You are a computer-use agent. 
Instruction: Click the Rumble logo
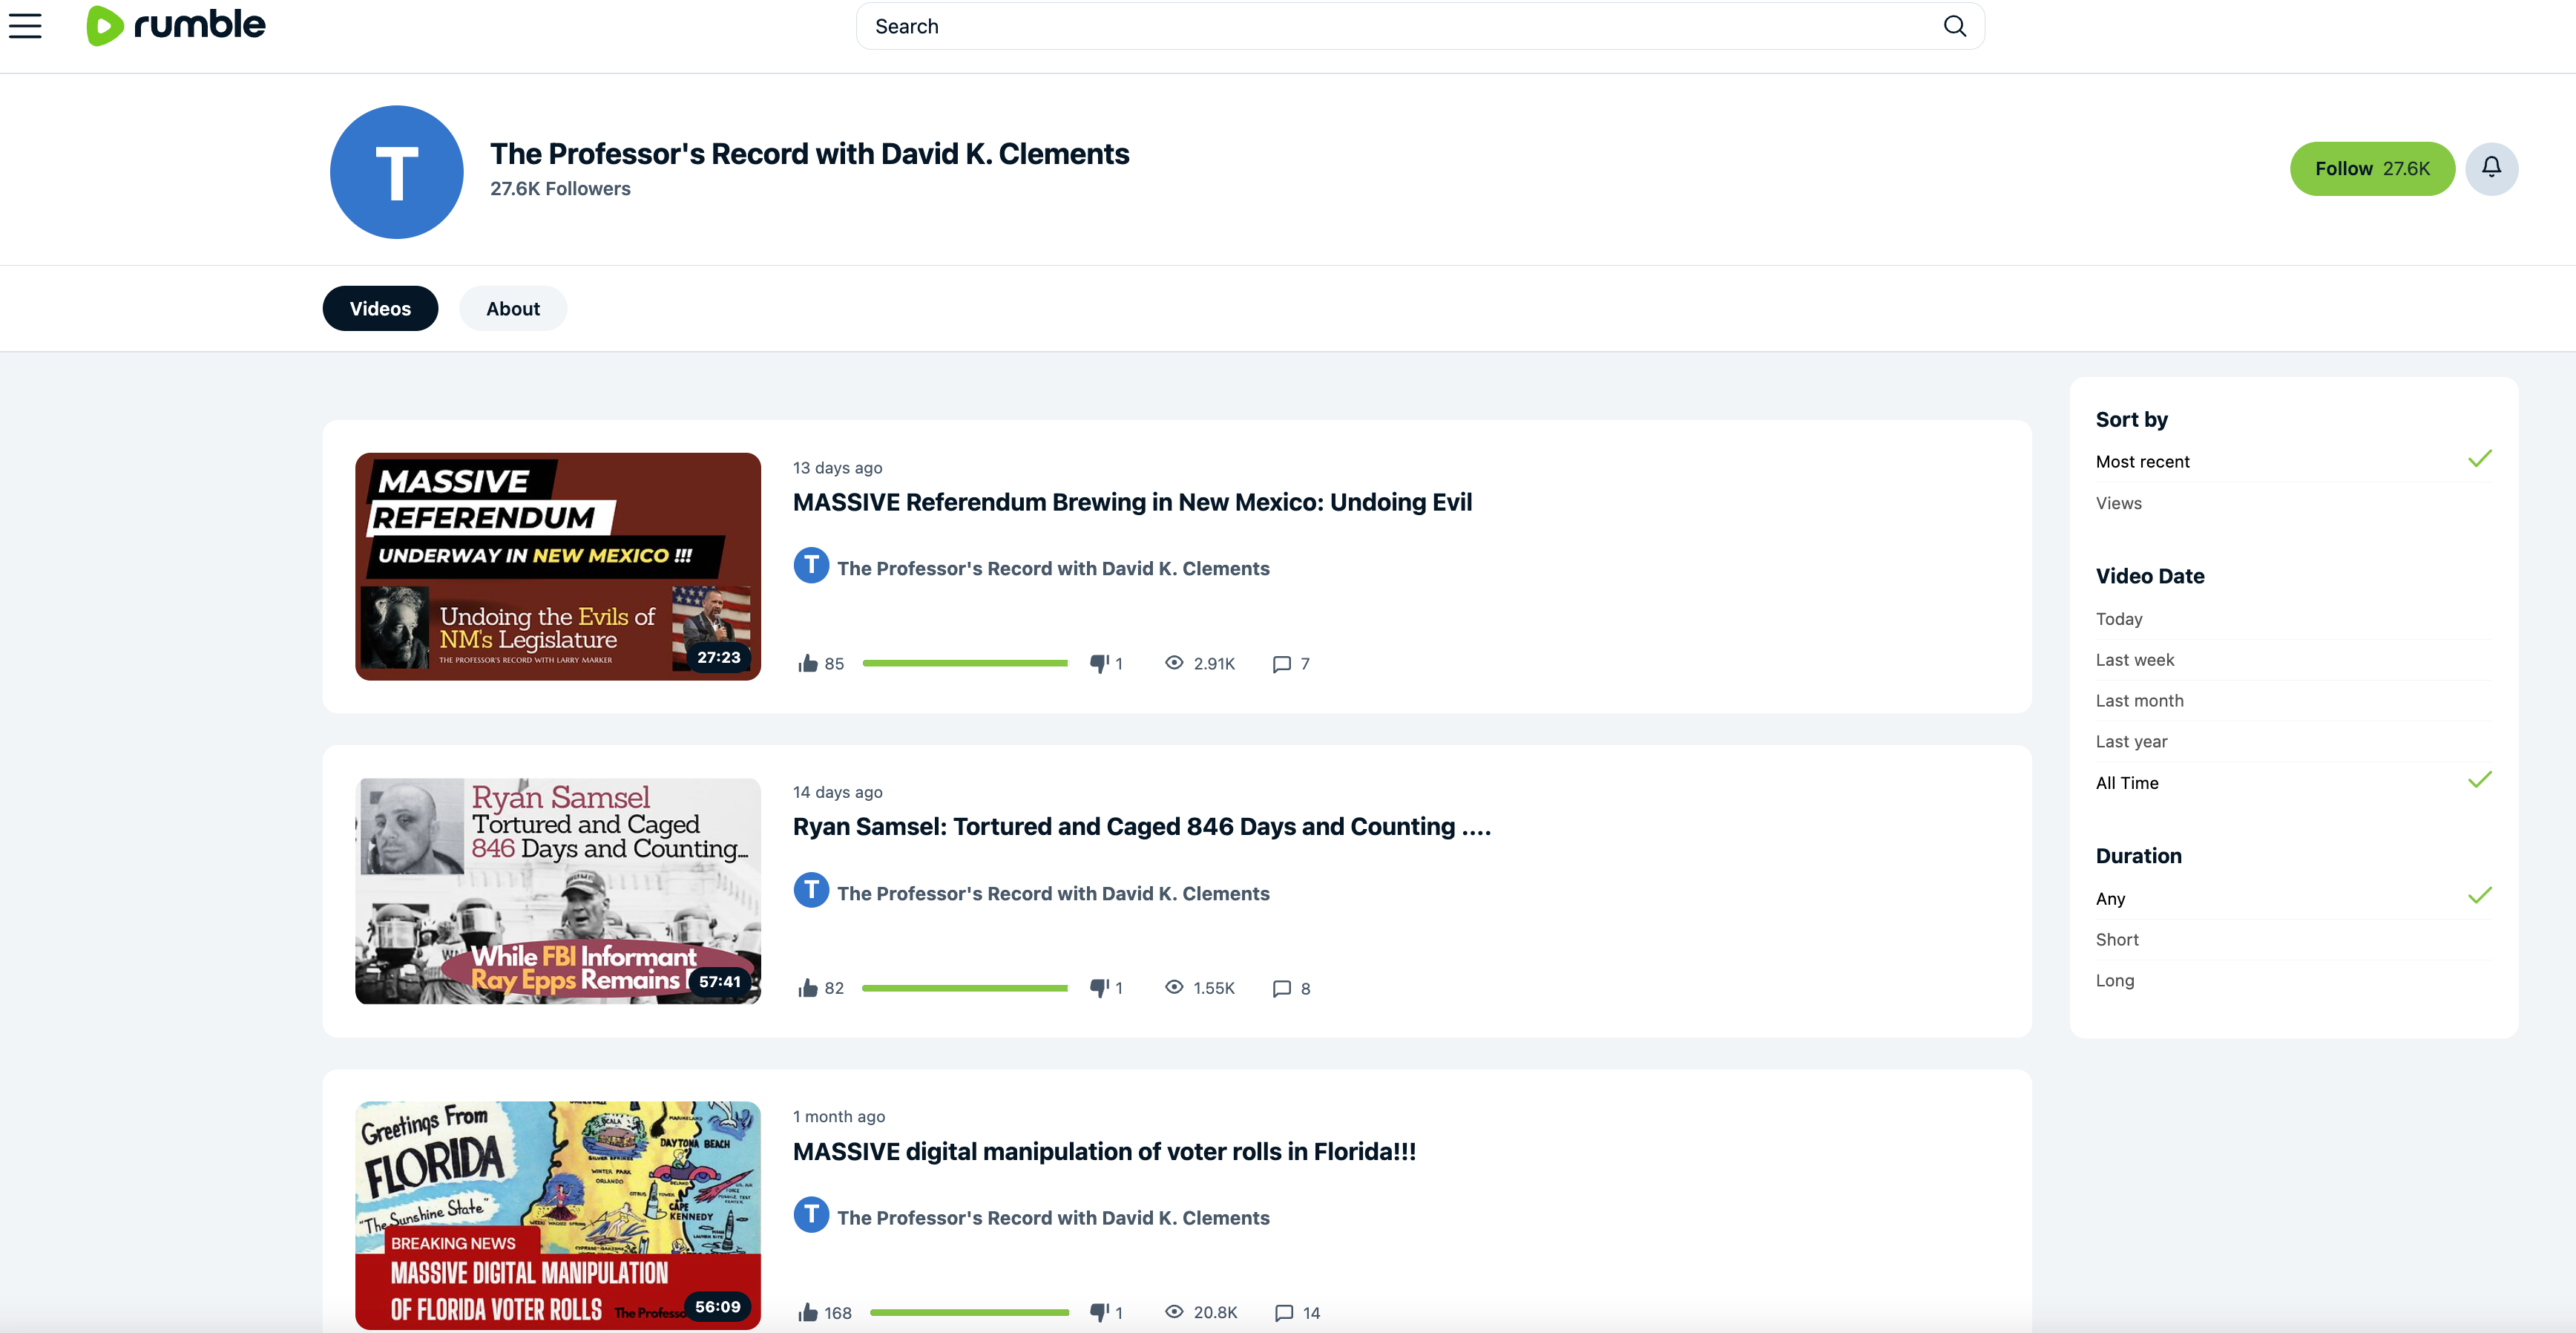coord(176,25)
